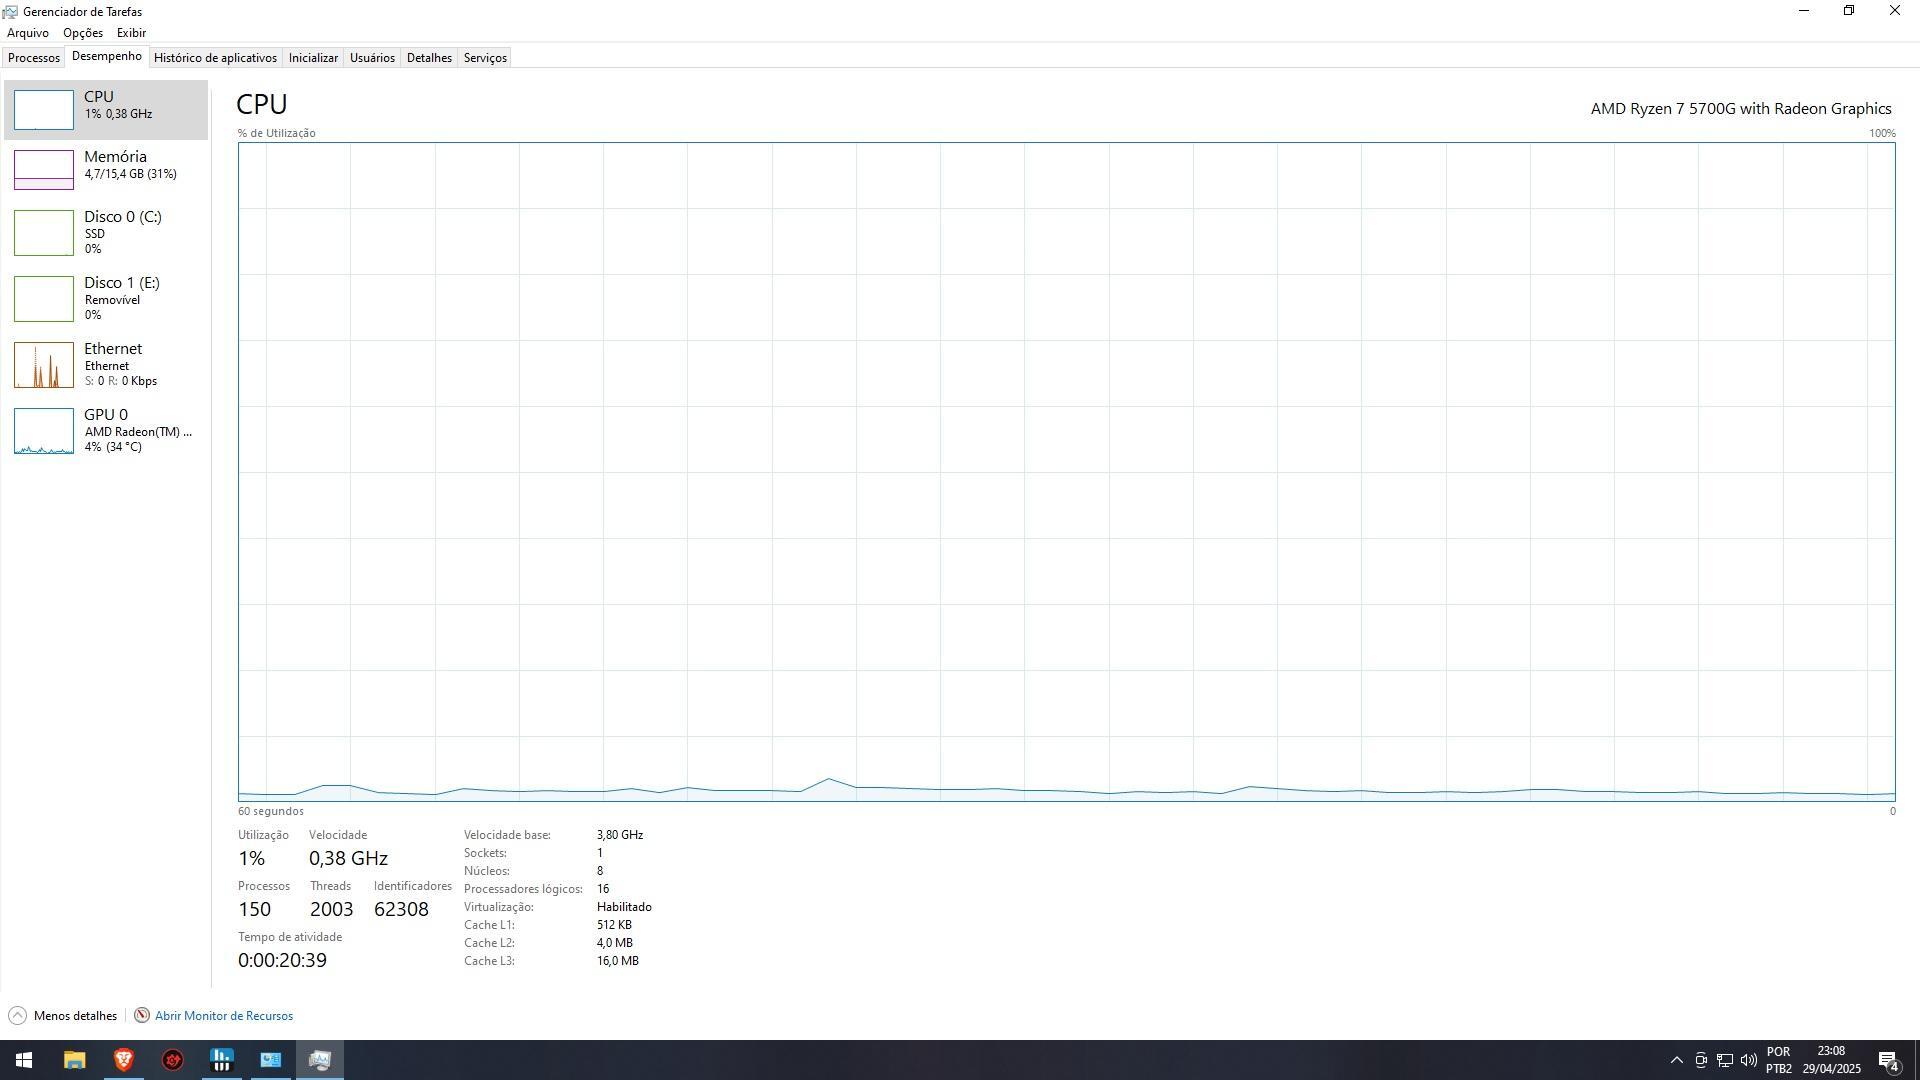
Task: Select the Memória mini graph thumbnail
Action: click(x=44, y=170)
